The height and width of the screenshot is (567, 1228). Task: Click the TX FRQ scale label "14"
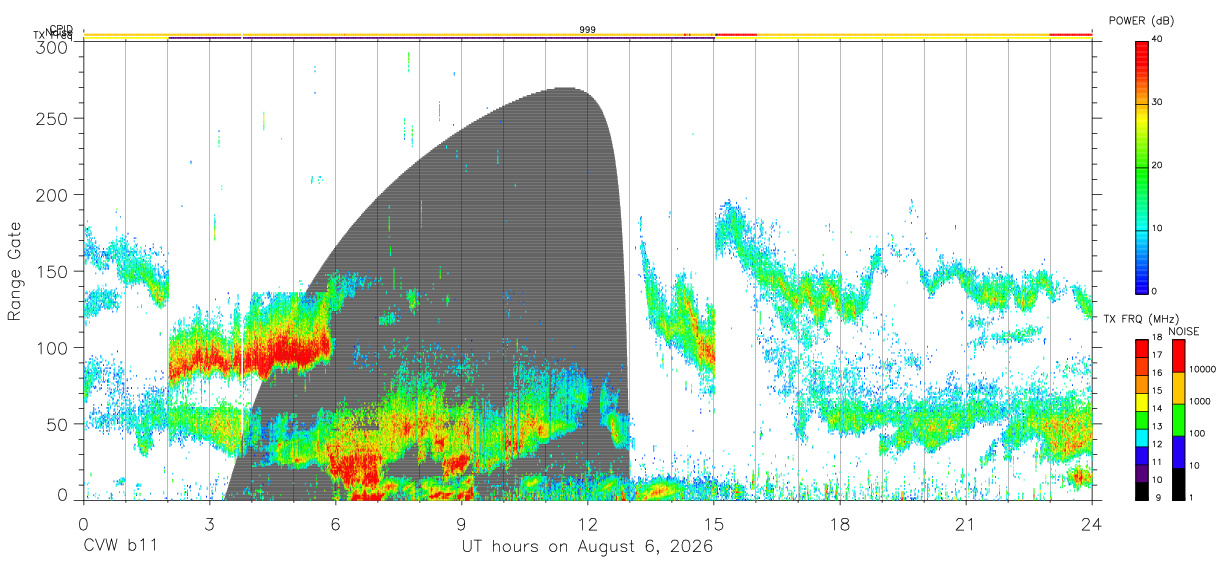tap(1157, 408)
